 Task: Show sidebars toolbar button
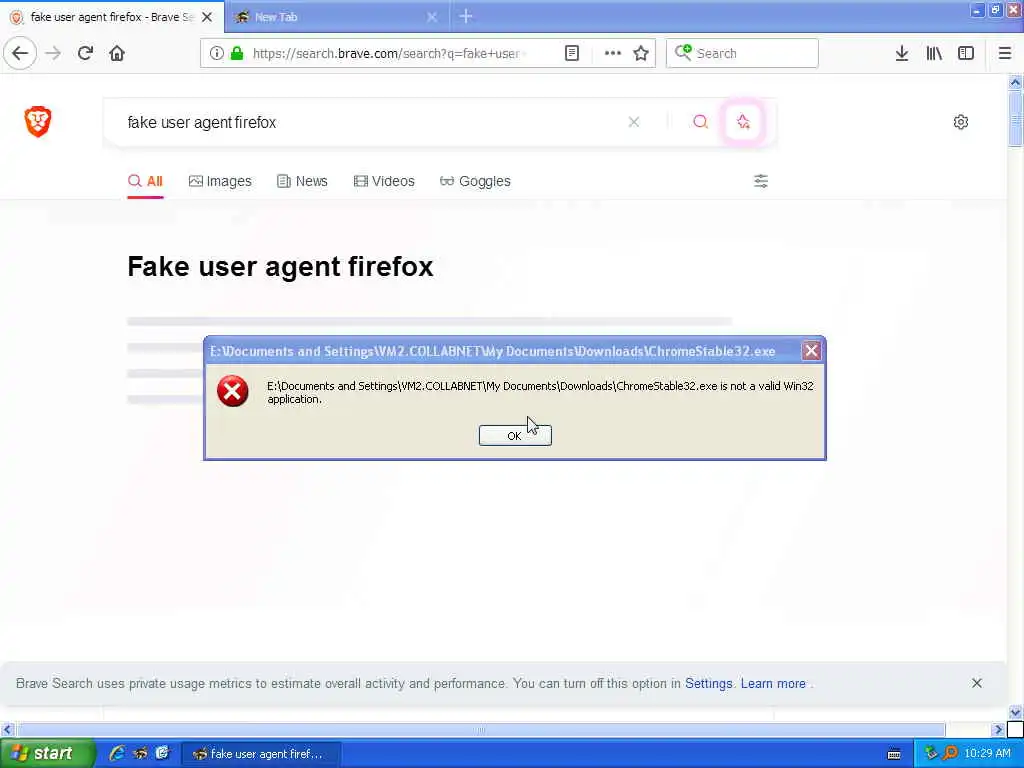[x=966, y=53]
